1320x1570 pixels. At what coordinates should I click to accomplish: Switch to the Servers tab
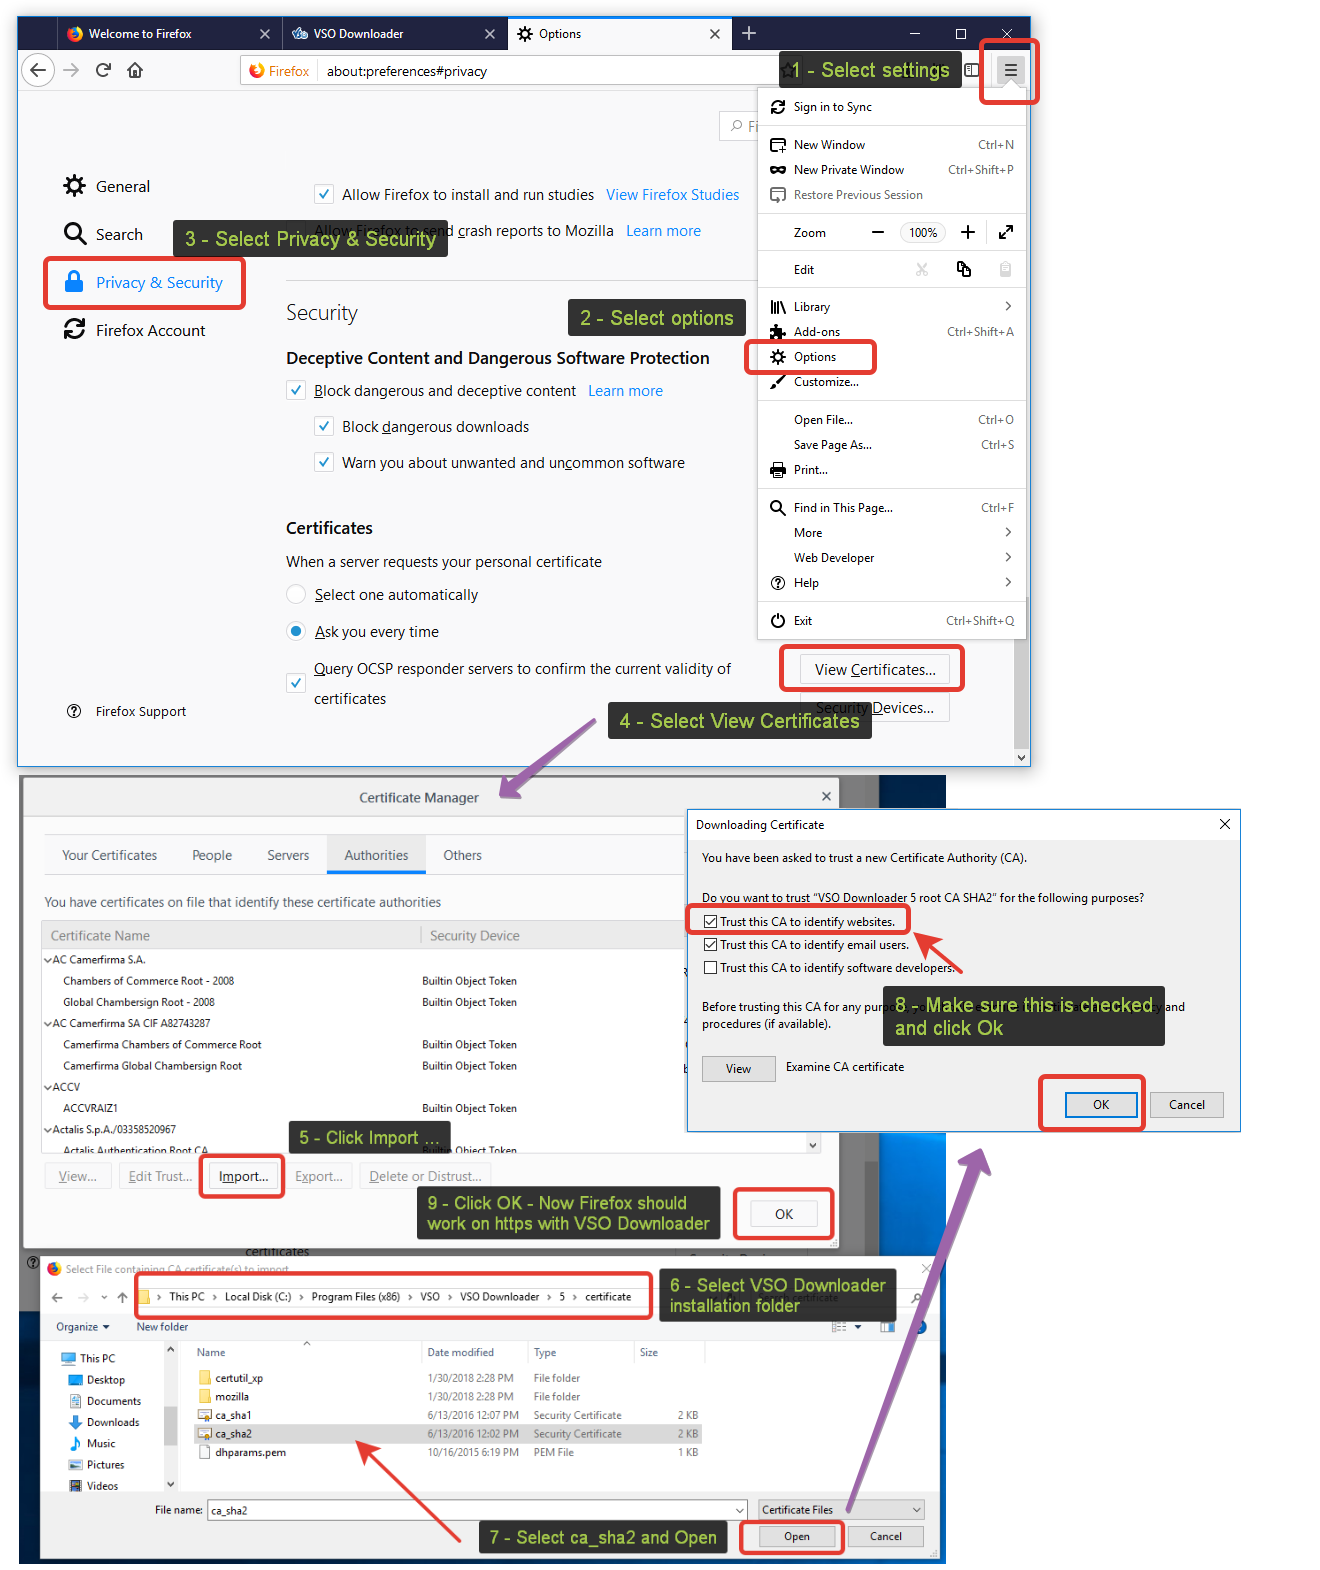[288, 855]
